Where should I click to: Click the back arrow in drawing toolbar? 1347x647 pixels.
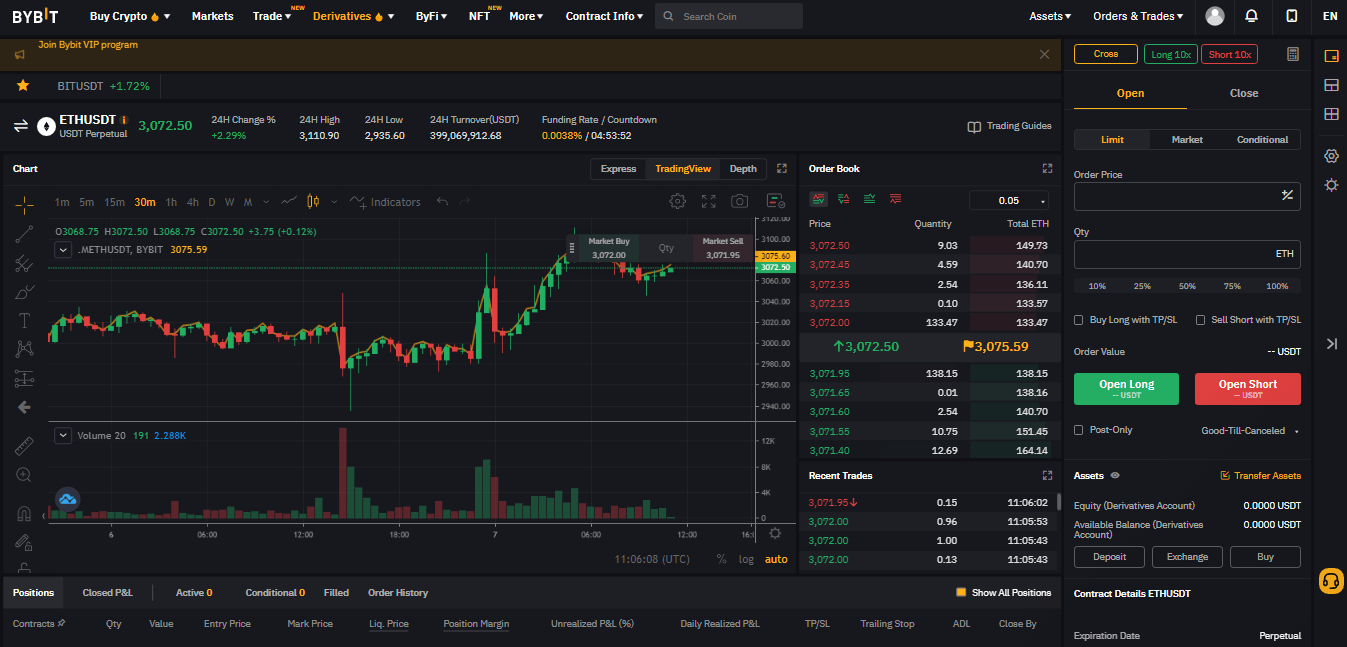tap(24, 407)
